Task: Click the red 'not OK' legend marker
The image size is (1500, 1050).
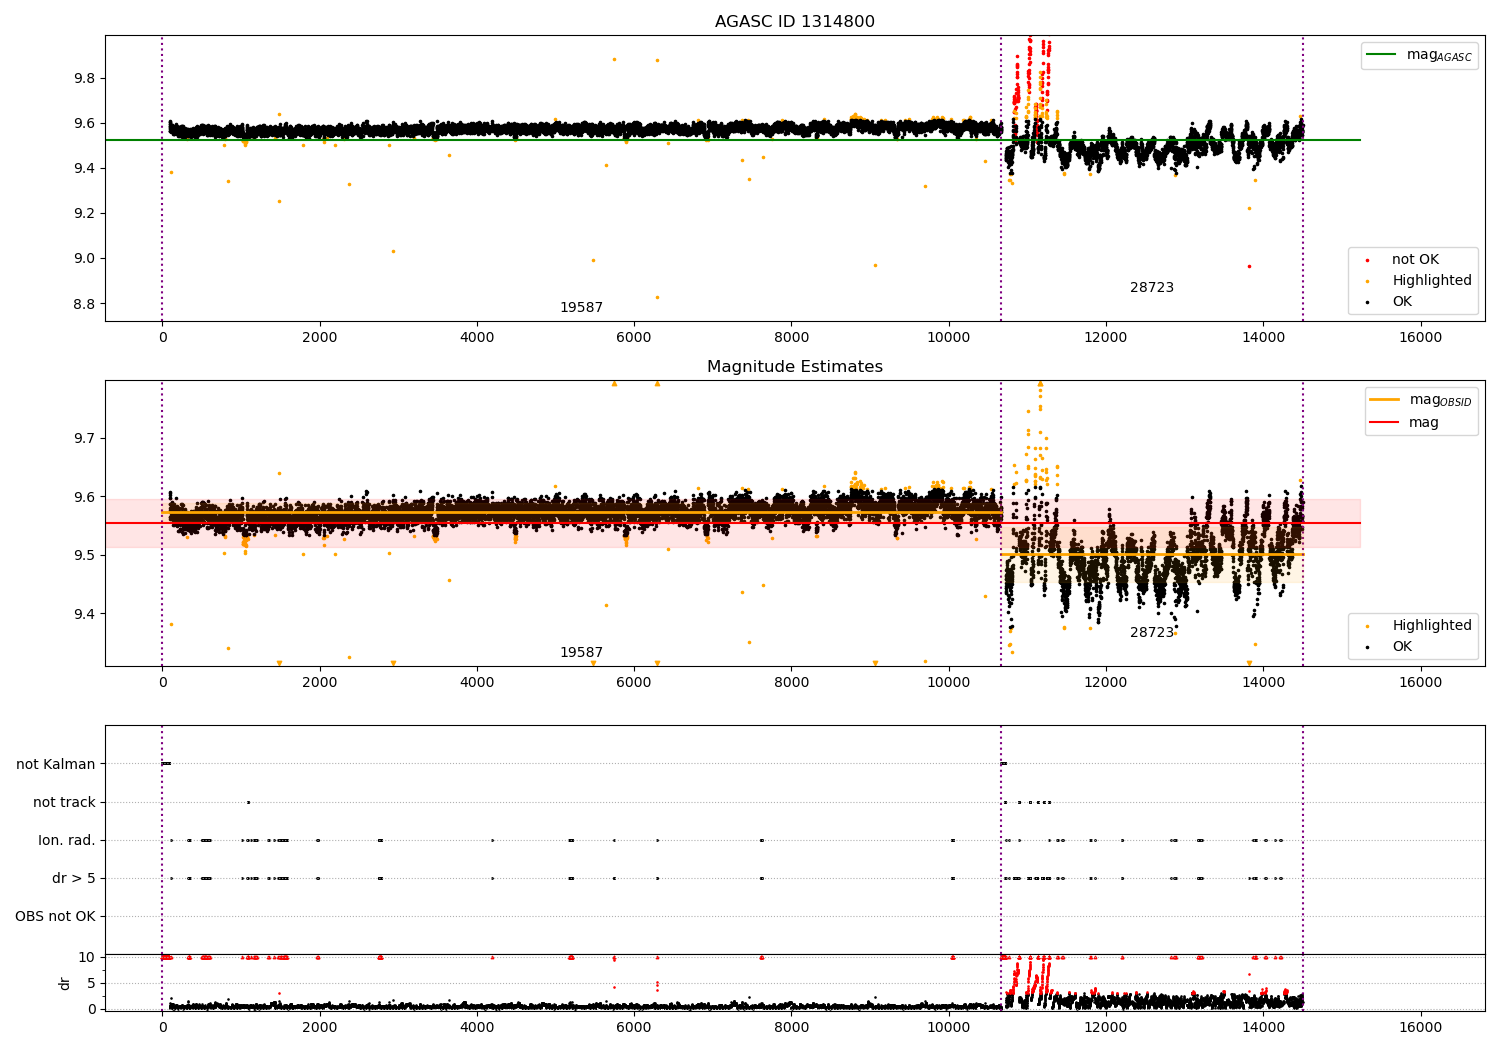Action: point(1367,260)
